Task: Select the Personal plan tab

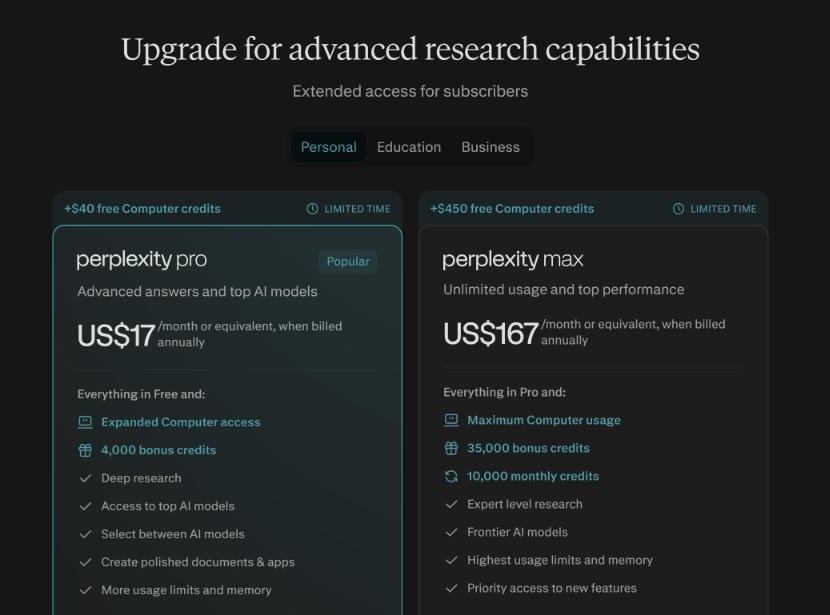Action: (328, 147)
